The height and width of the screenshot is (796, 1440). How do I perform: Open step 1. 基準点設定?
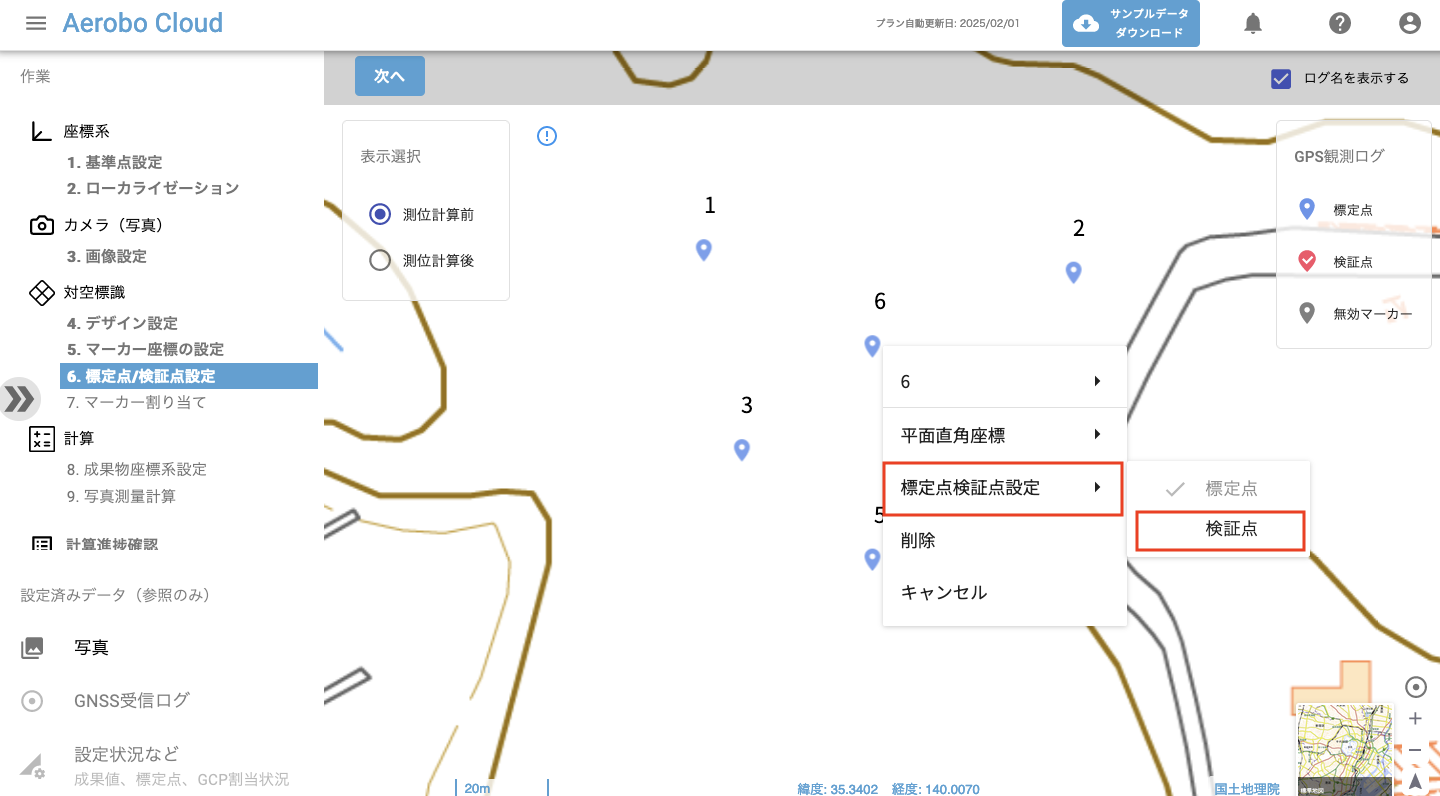(x=114, y=162)
